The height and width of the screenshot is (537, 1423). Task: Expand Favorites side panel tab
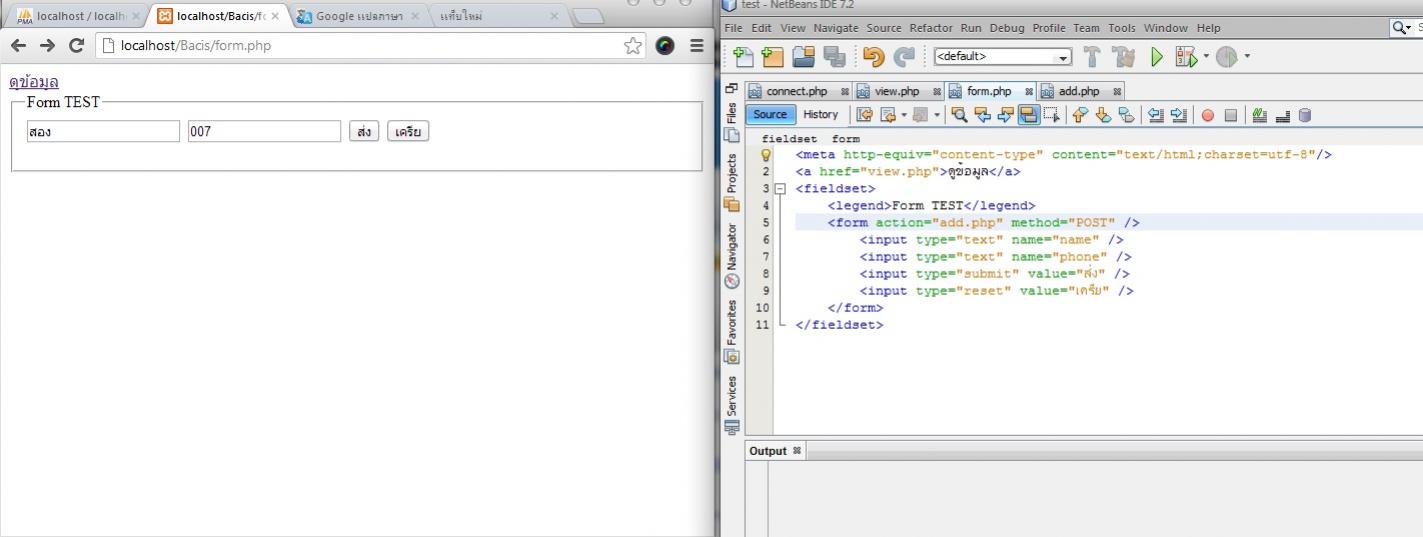pyautogui.click(x=732, y=330)
